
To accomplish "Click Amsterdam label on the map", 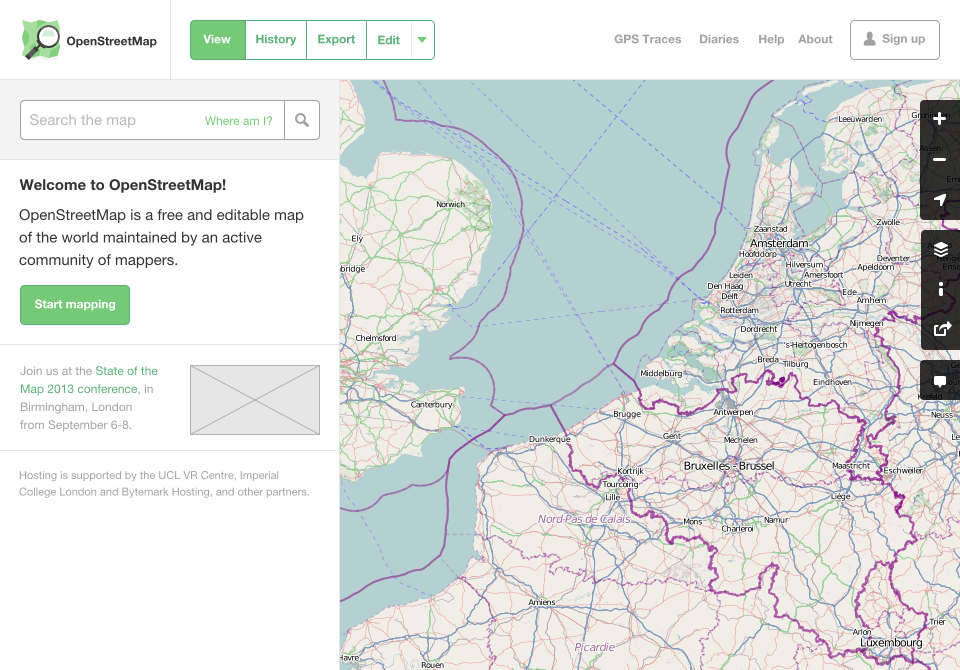I will [x=779, y=243].
